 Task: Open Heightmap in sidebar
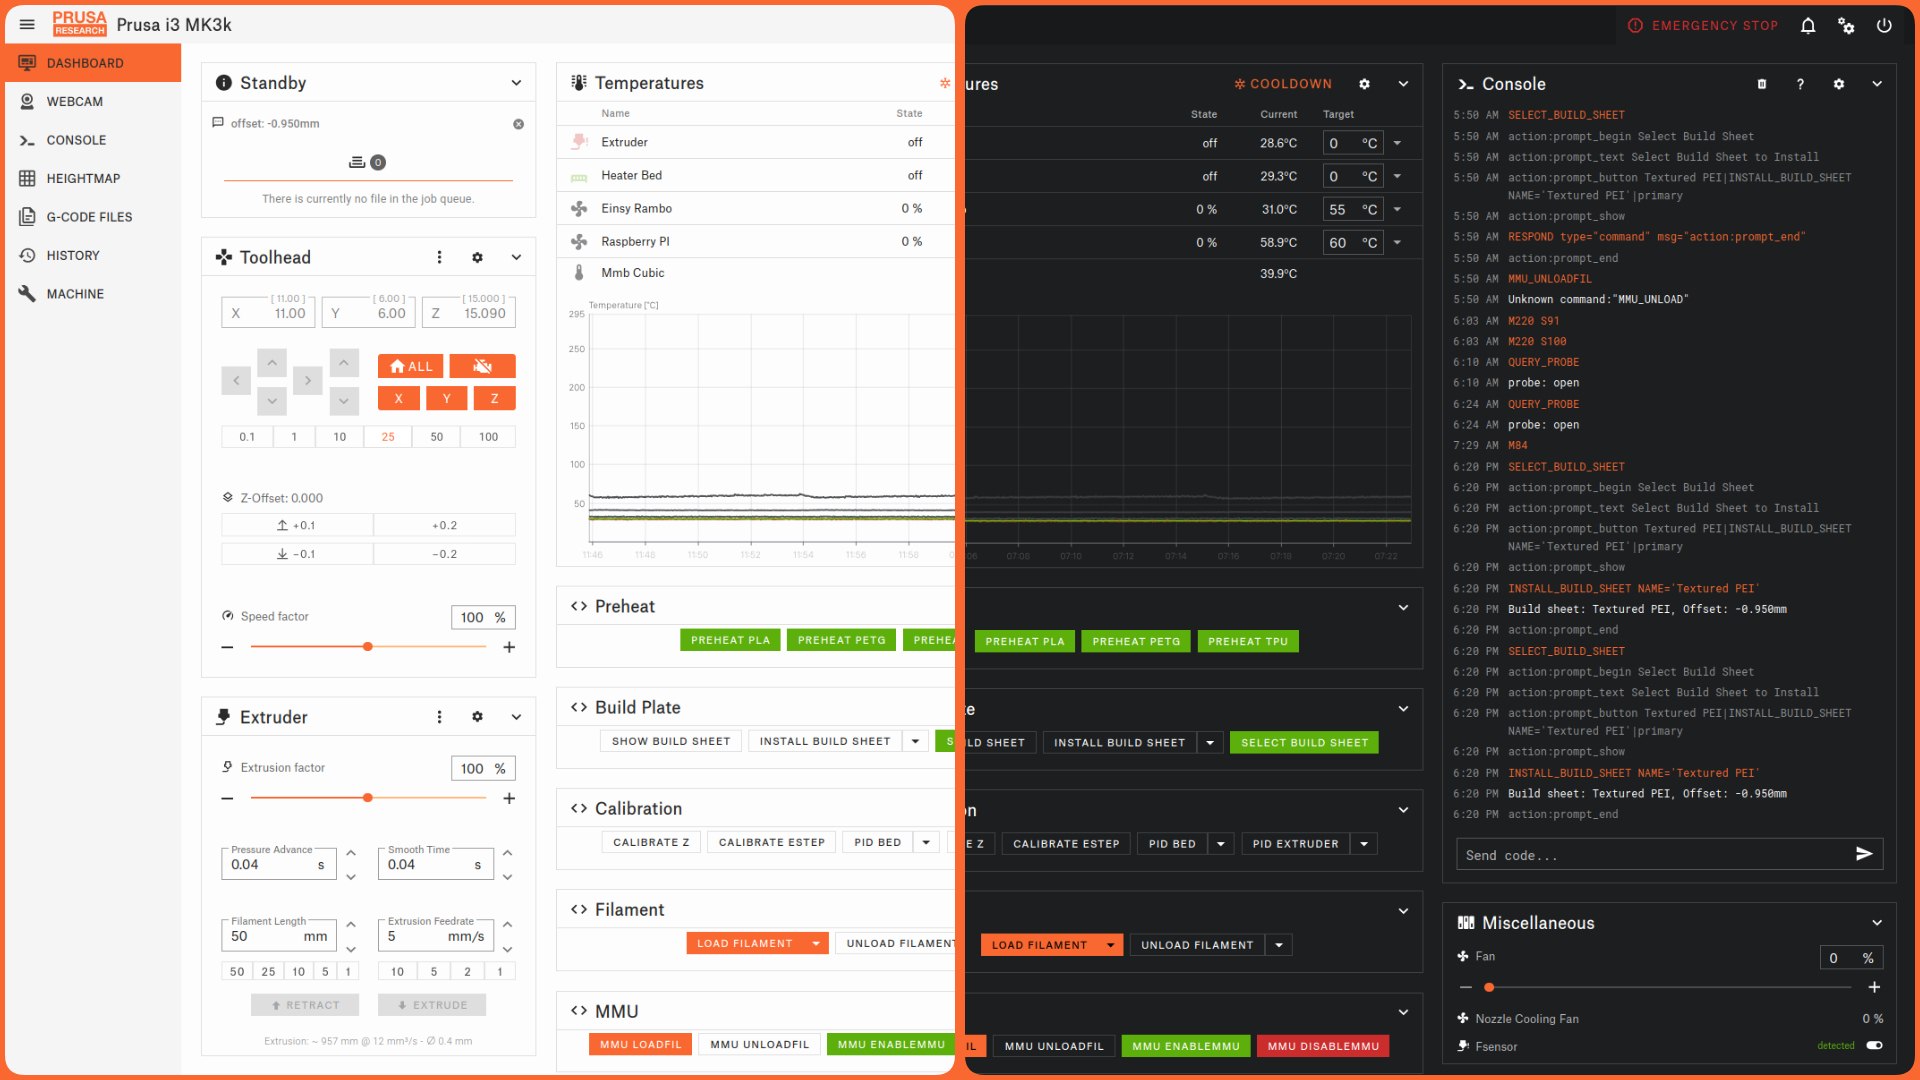click(83, 178)
